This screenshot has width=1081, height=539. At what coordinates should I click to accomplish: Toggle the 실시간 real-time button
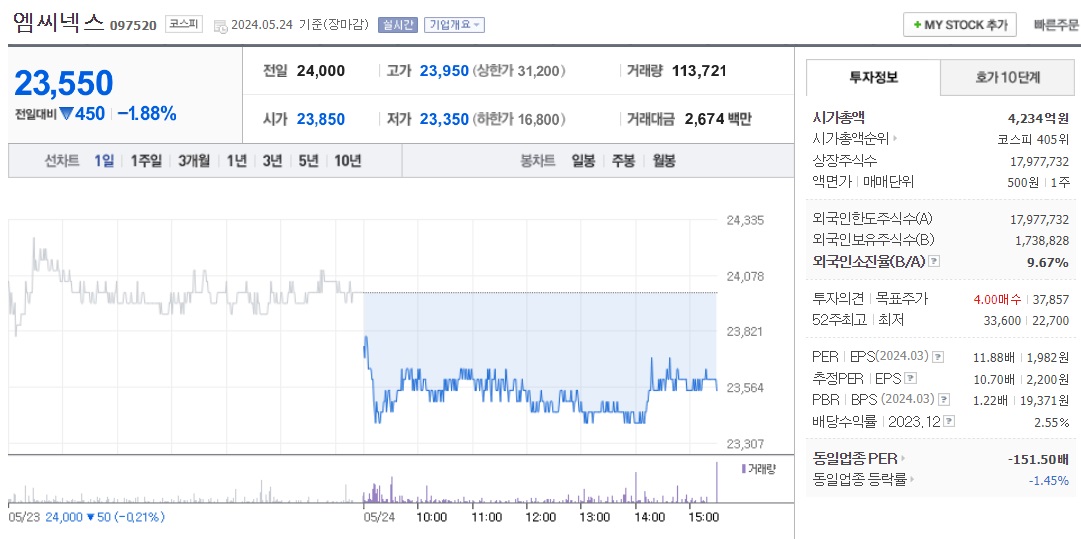coord(398,25)
